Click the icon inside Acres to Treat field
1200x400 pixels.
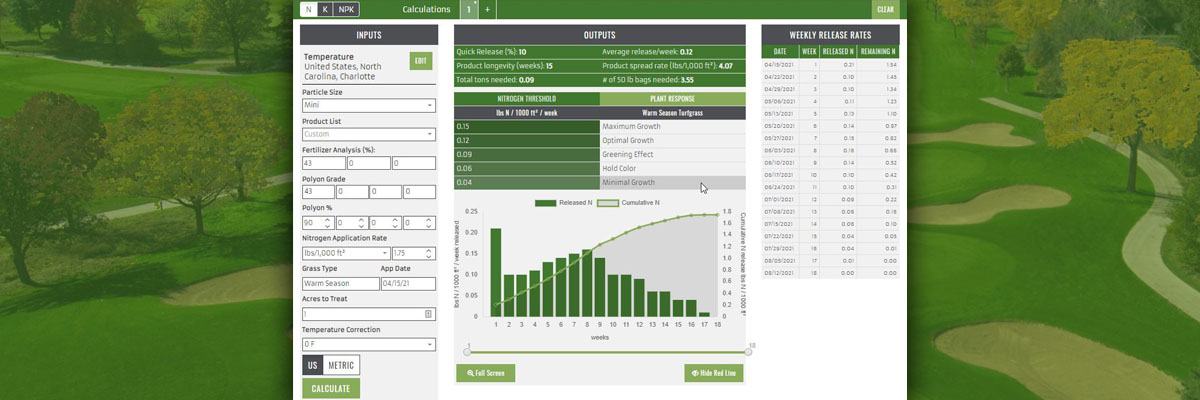tap(428, 314)
